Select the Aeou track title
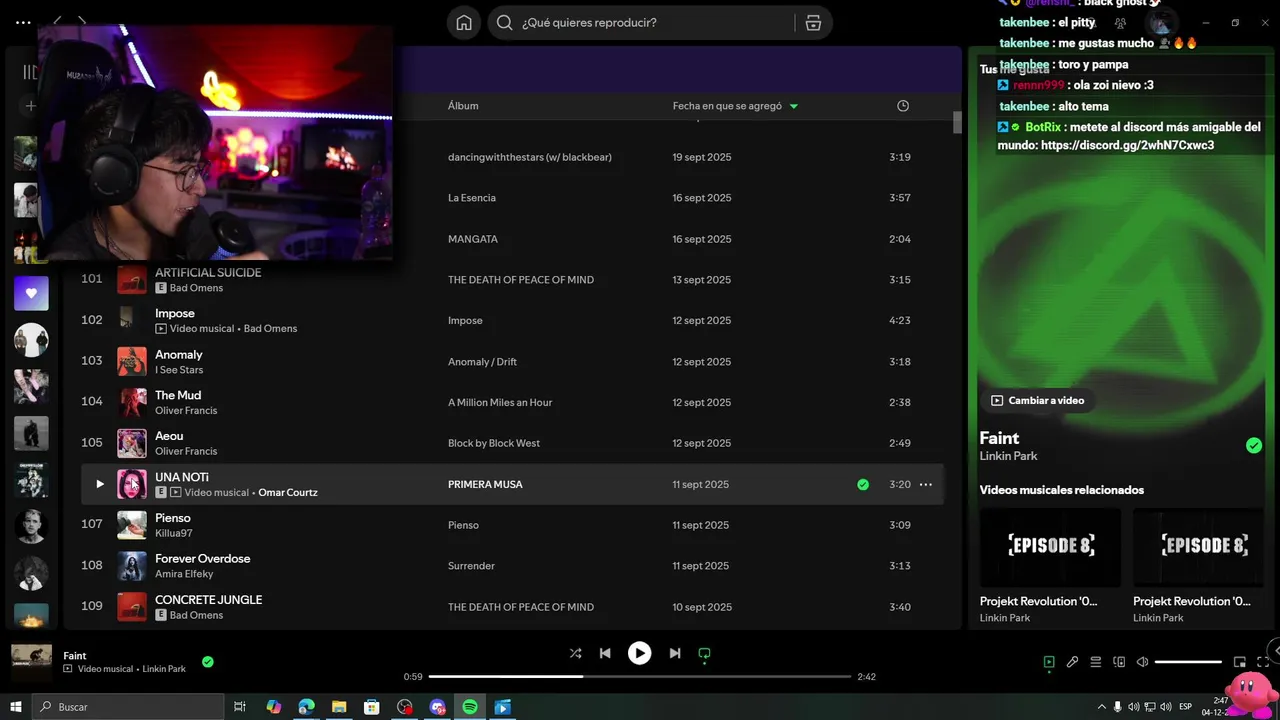The height and width of the screenshot is (720, 1280). click(169, 436)
